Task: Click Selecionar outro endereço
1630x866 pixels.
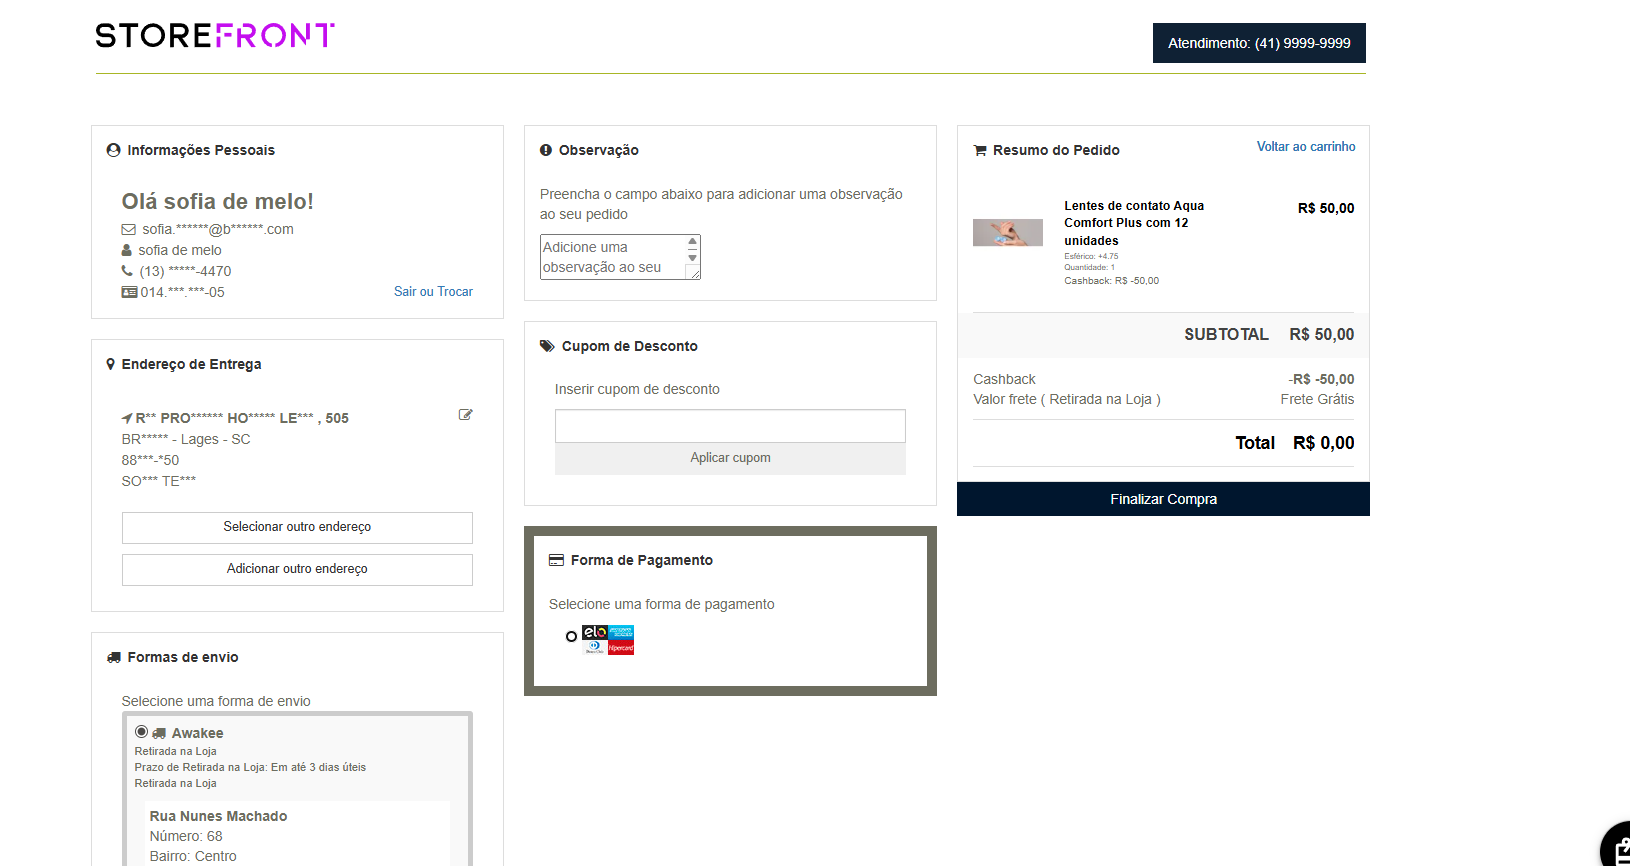Action: pyautogui.click(x=297, y=527)
